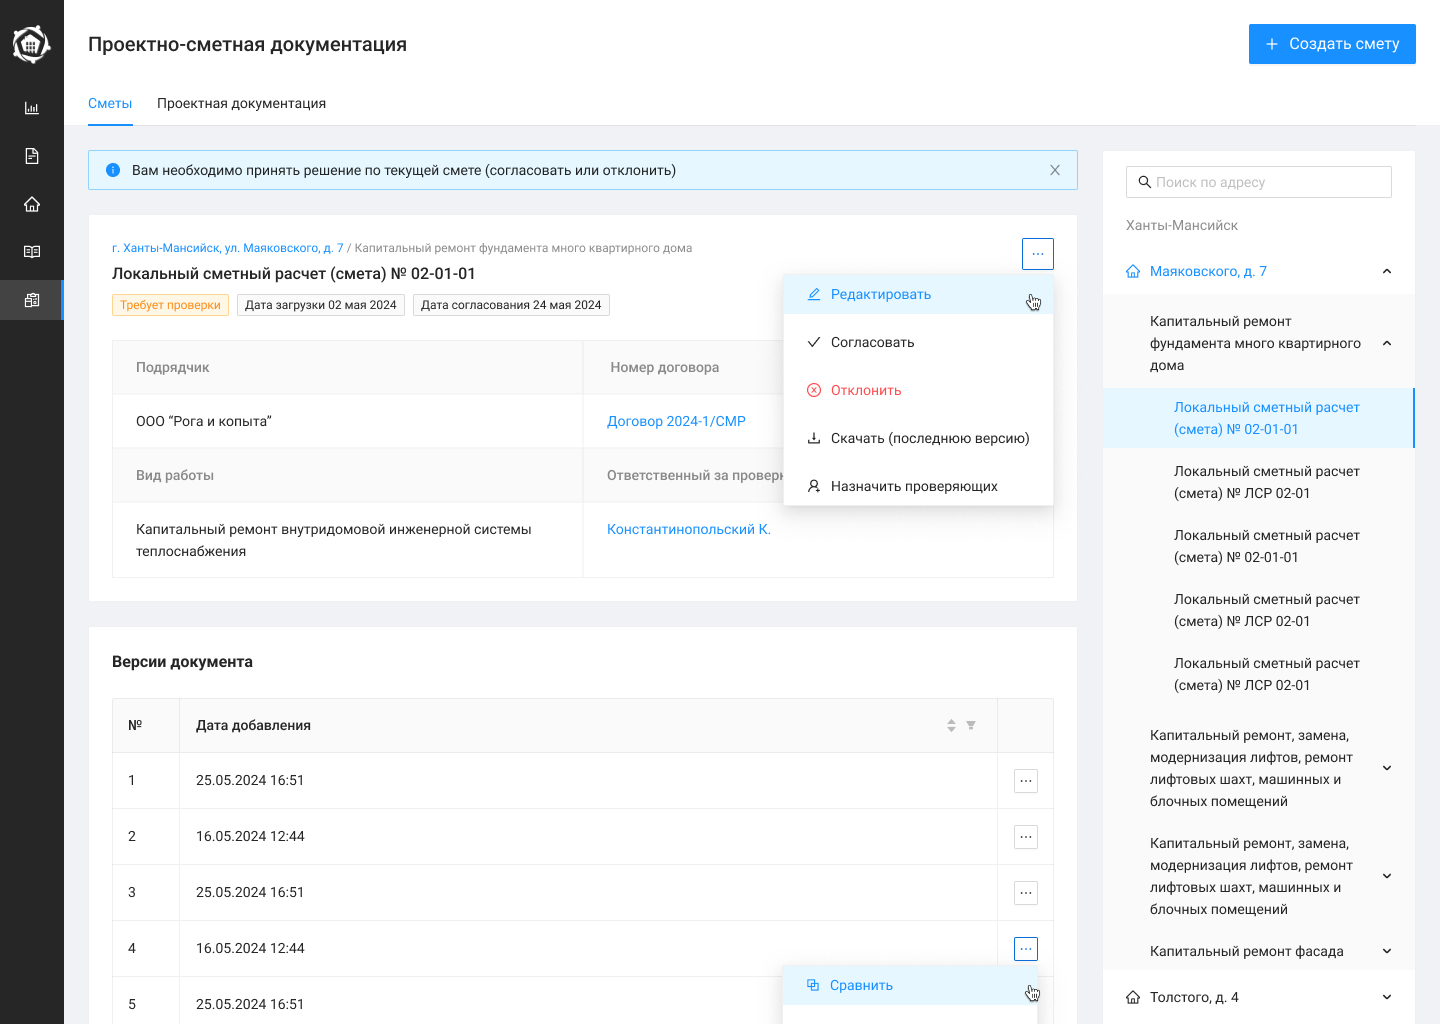Click the Создать смету button
1440x1024 pixels.
tap(1331, 44)
